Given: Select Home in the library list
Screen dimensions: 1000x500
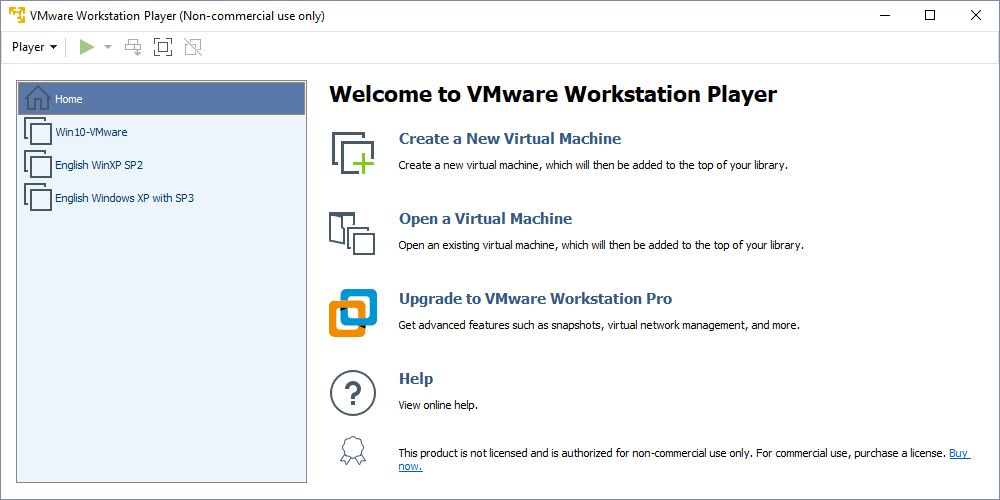Looking at the screenshot, I should click(x=161, y=99).
